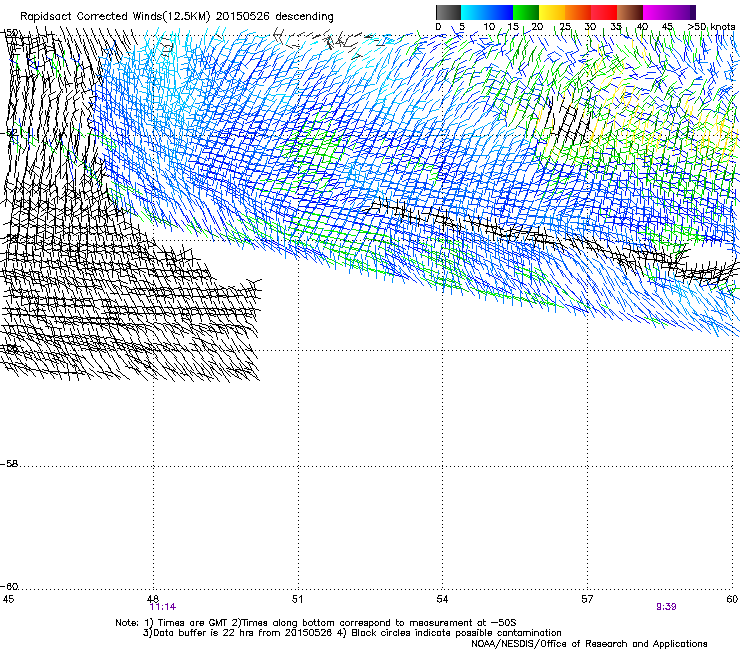
Task: Click the yellow 20-25 knots legend swatch
Action: [552, 12]
